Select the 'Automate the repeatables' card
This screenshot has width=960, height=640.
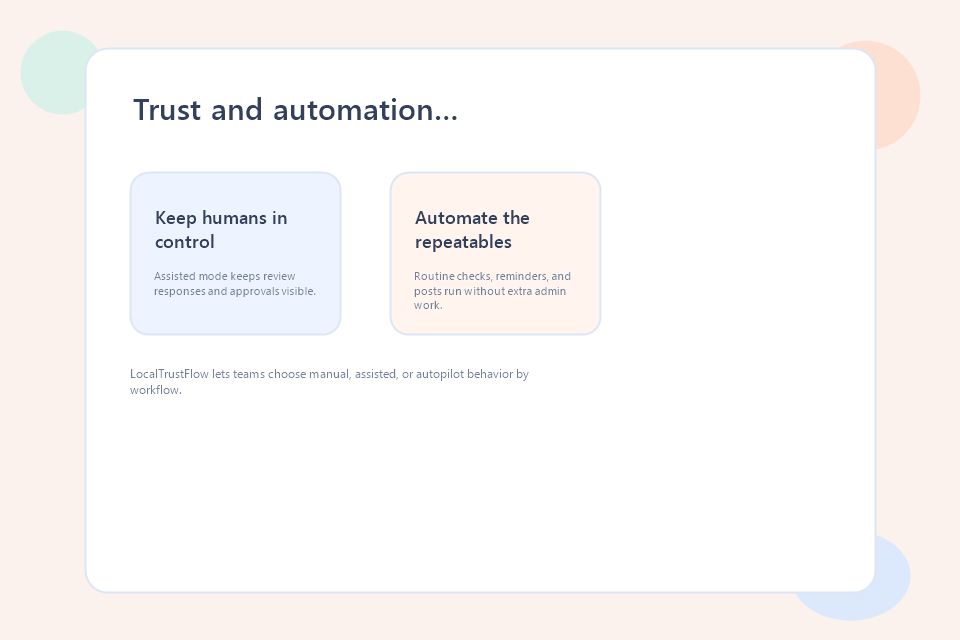coord(495,254)
